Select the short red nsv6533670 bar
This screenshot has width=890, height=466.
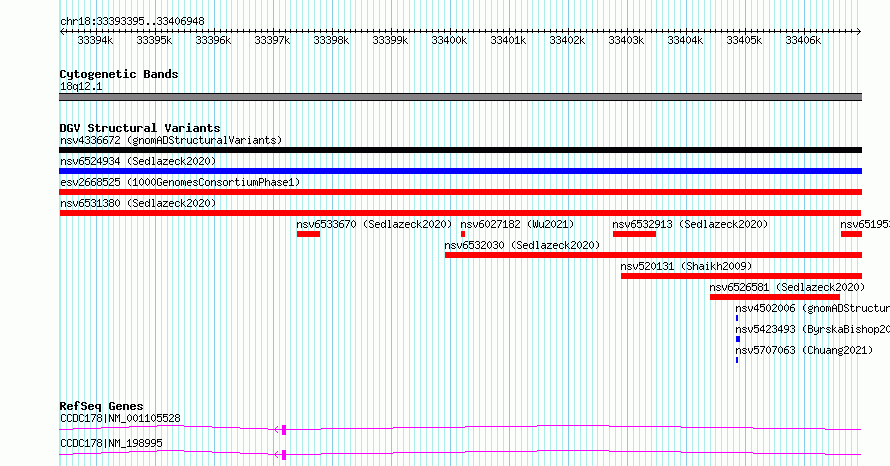pos(308,234)
